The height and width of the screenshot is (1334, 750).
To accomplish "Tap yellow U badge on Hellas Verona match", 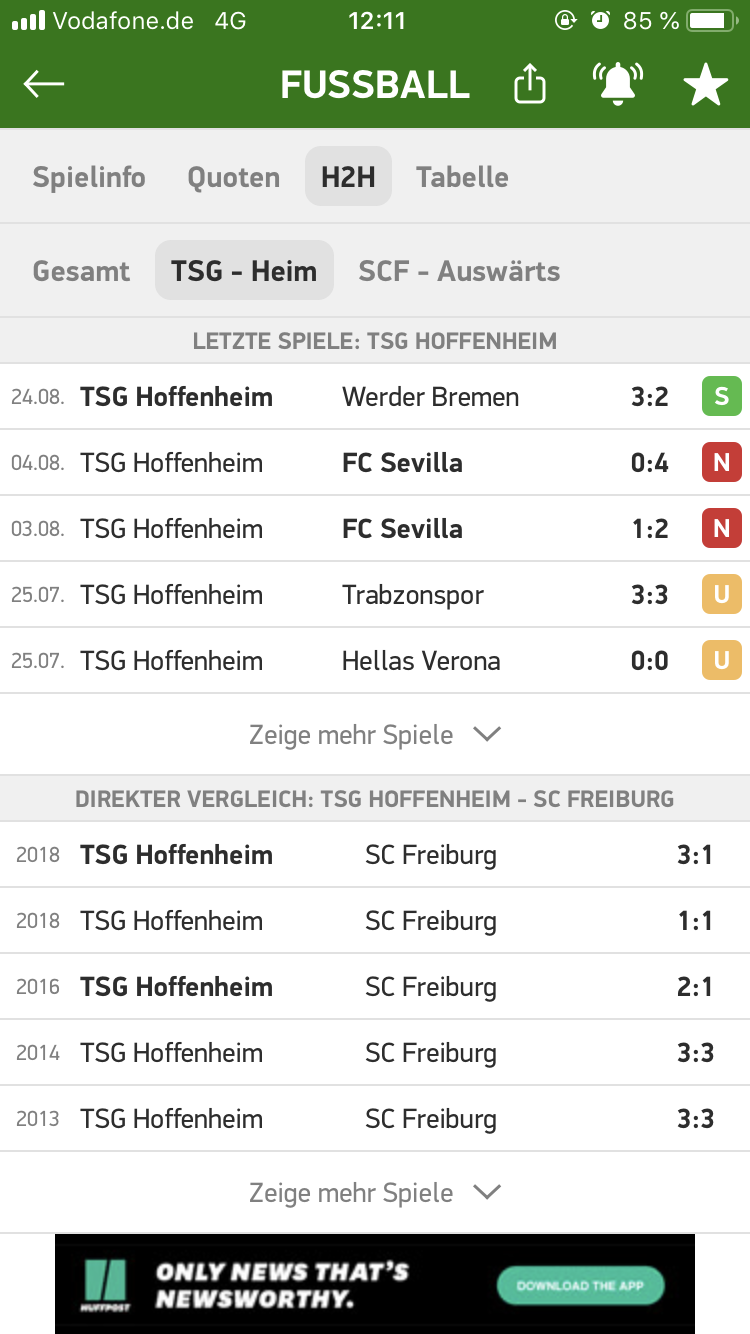I will click(721, 661).
